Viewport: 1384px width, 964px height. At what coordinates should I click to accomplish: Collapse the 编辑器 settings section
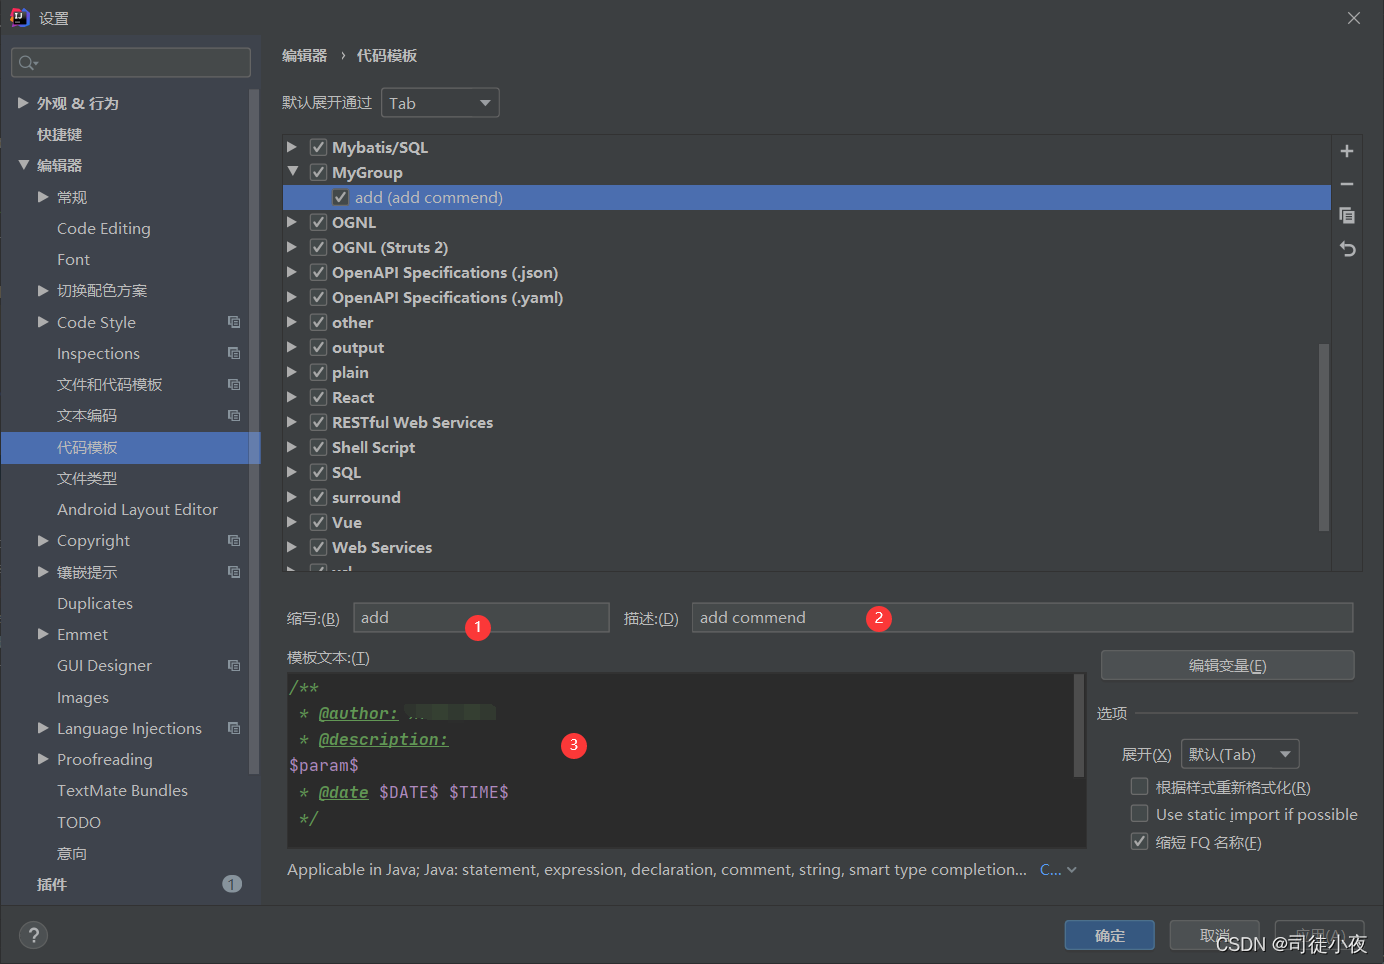coord(23,165)
